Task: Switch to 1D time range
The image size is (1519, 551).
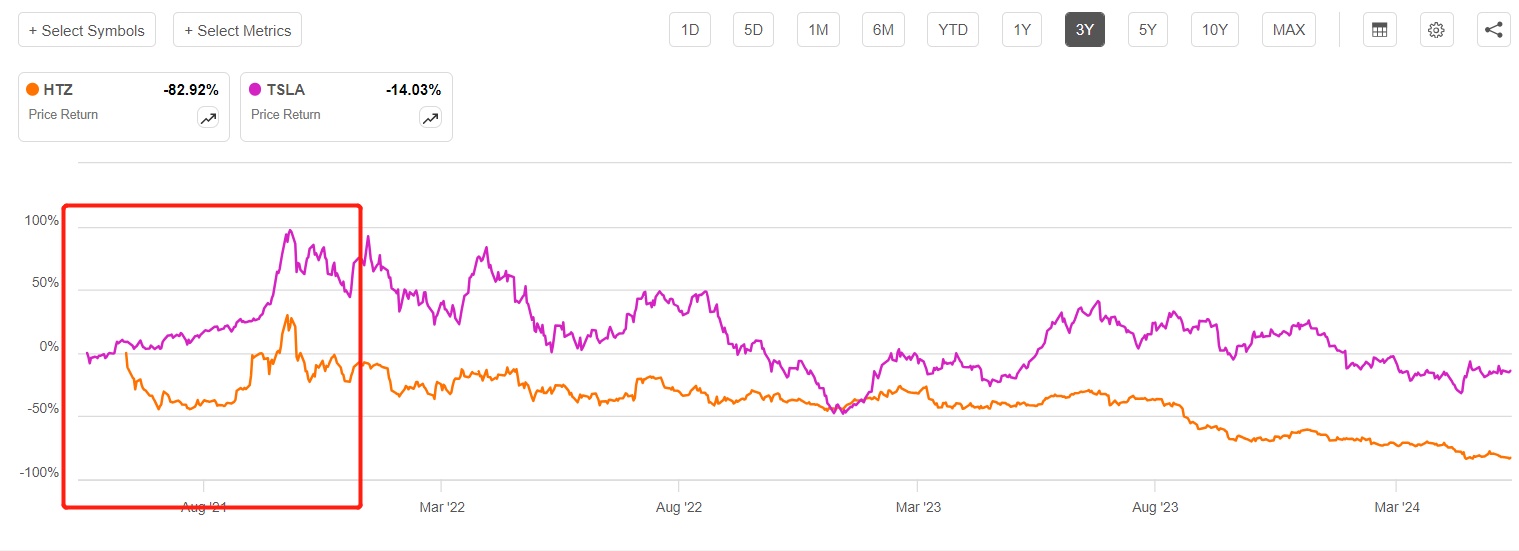Action: [x=689, y=30]
